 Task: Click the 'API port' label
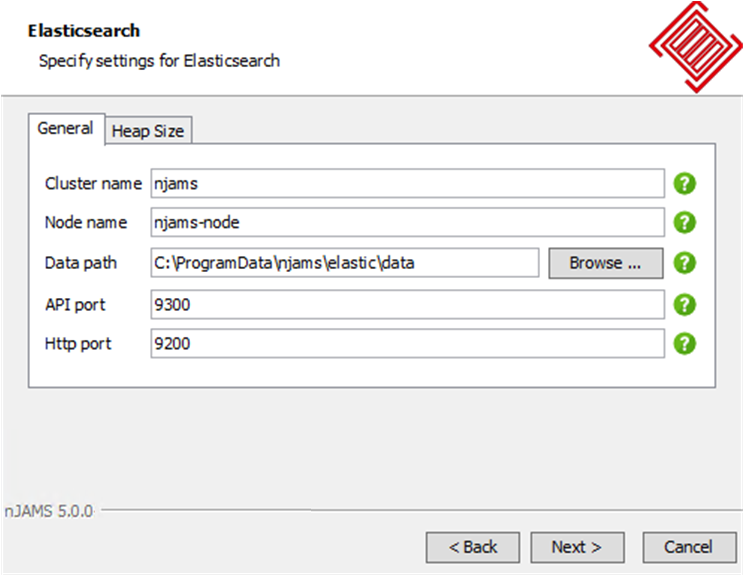pos(75,305)
